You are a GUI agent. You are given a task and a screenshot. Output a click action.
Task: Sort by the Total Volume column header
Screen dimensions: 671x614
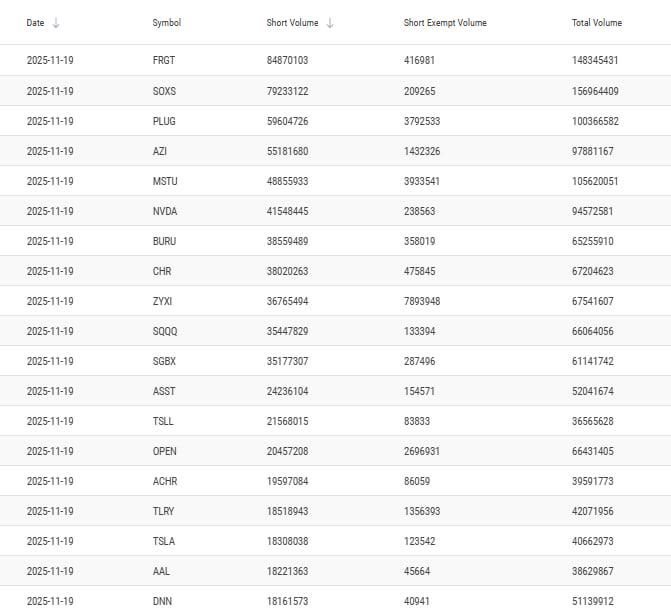point(597,23)
